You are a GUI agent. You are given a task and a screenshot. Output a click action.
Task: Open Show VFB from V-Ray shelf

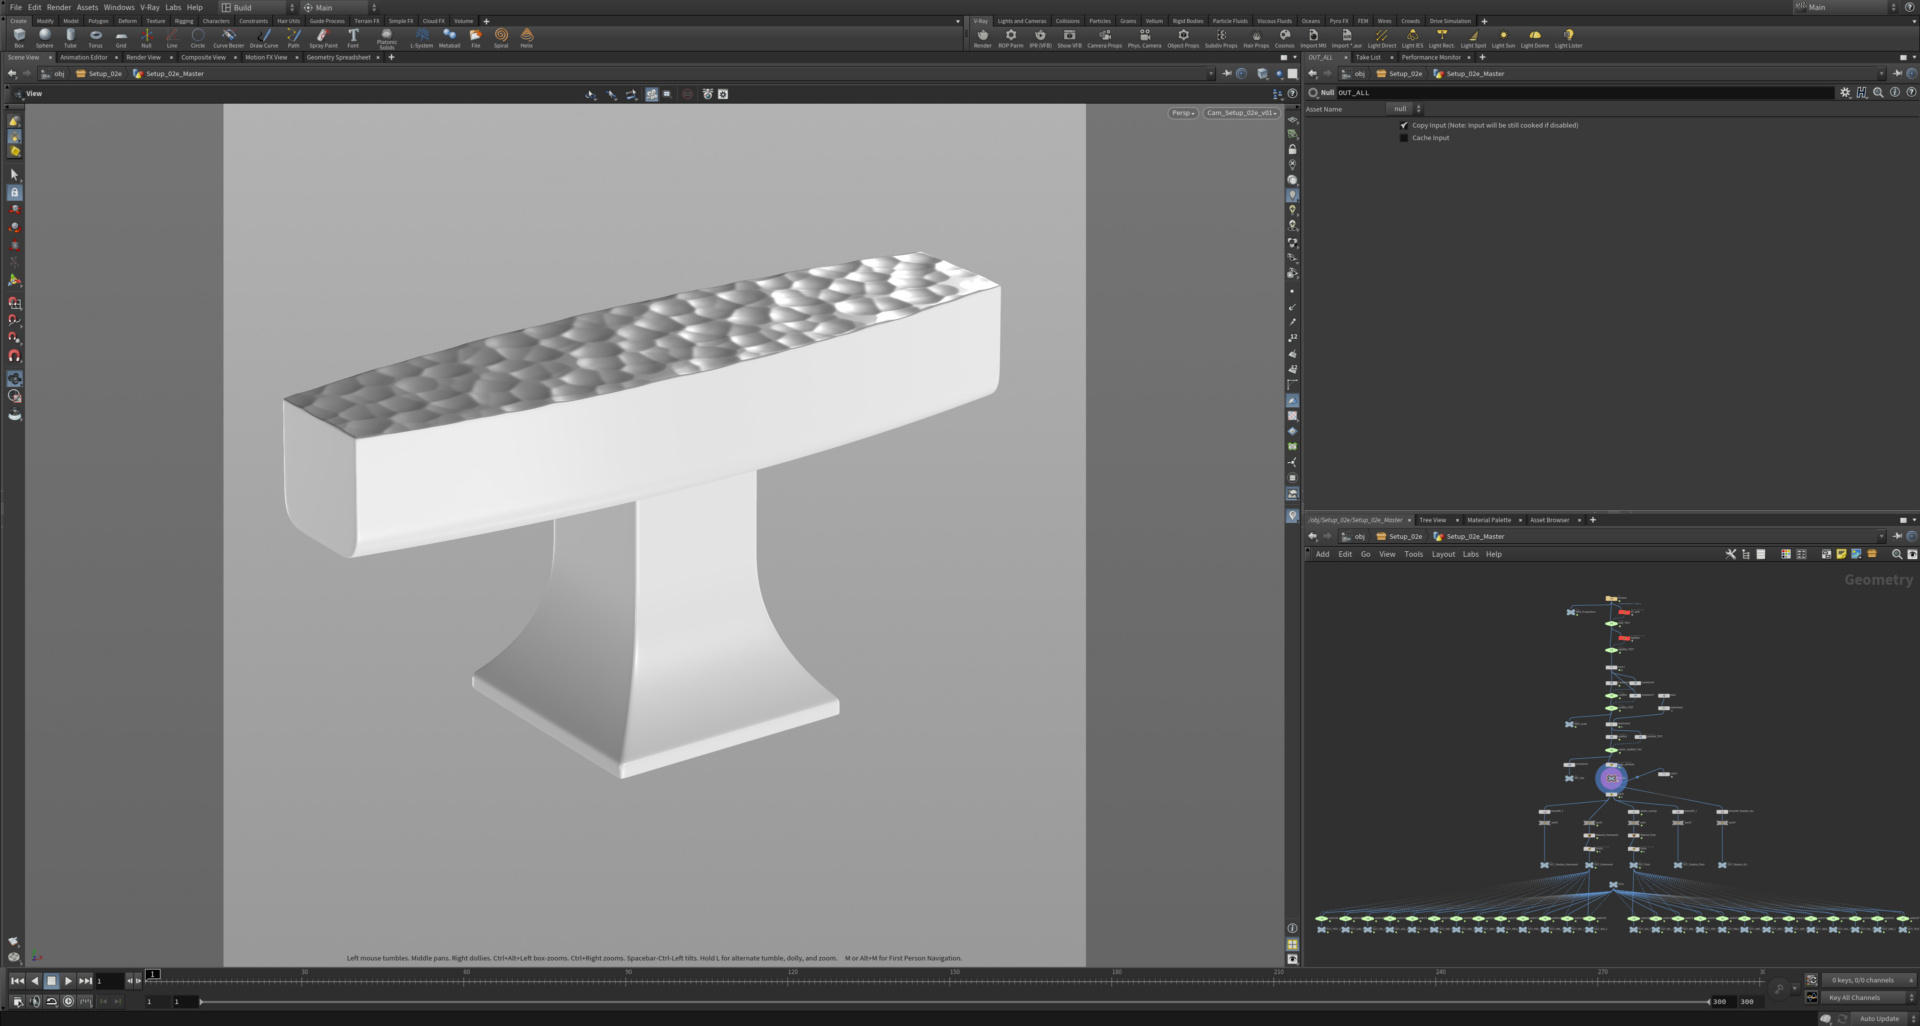(1069, 38)
